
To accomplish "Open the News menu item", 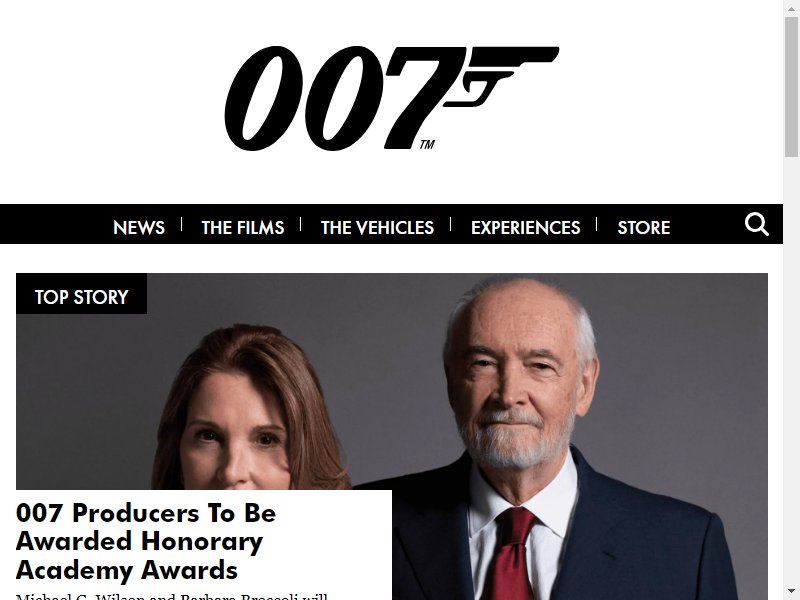I will point(139,227).
